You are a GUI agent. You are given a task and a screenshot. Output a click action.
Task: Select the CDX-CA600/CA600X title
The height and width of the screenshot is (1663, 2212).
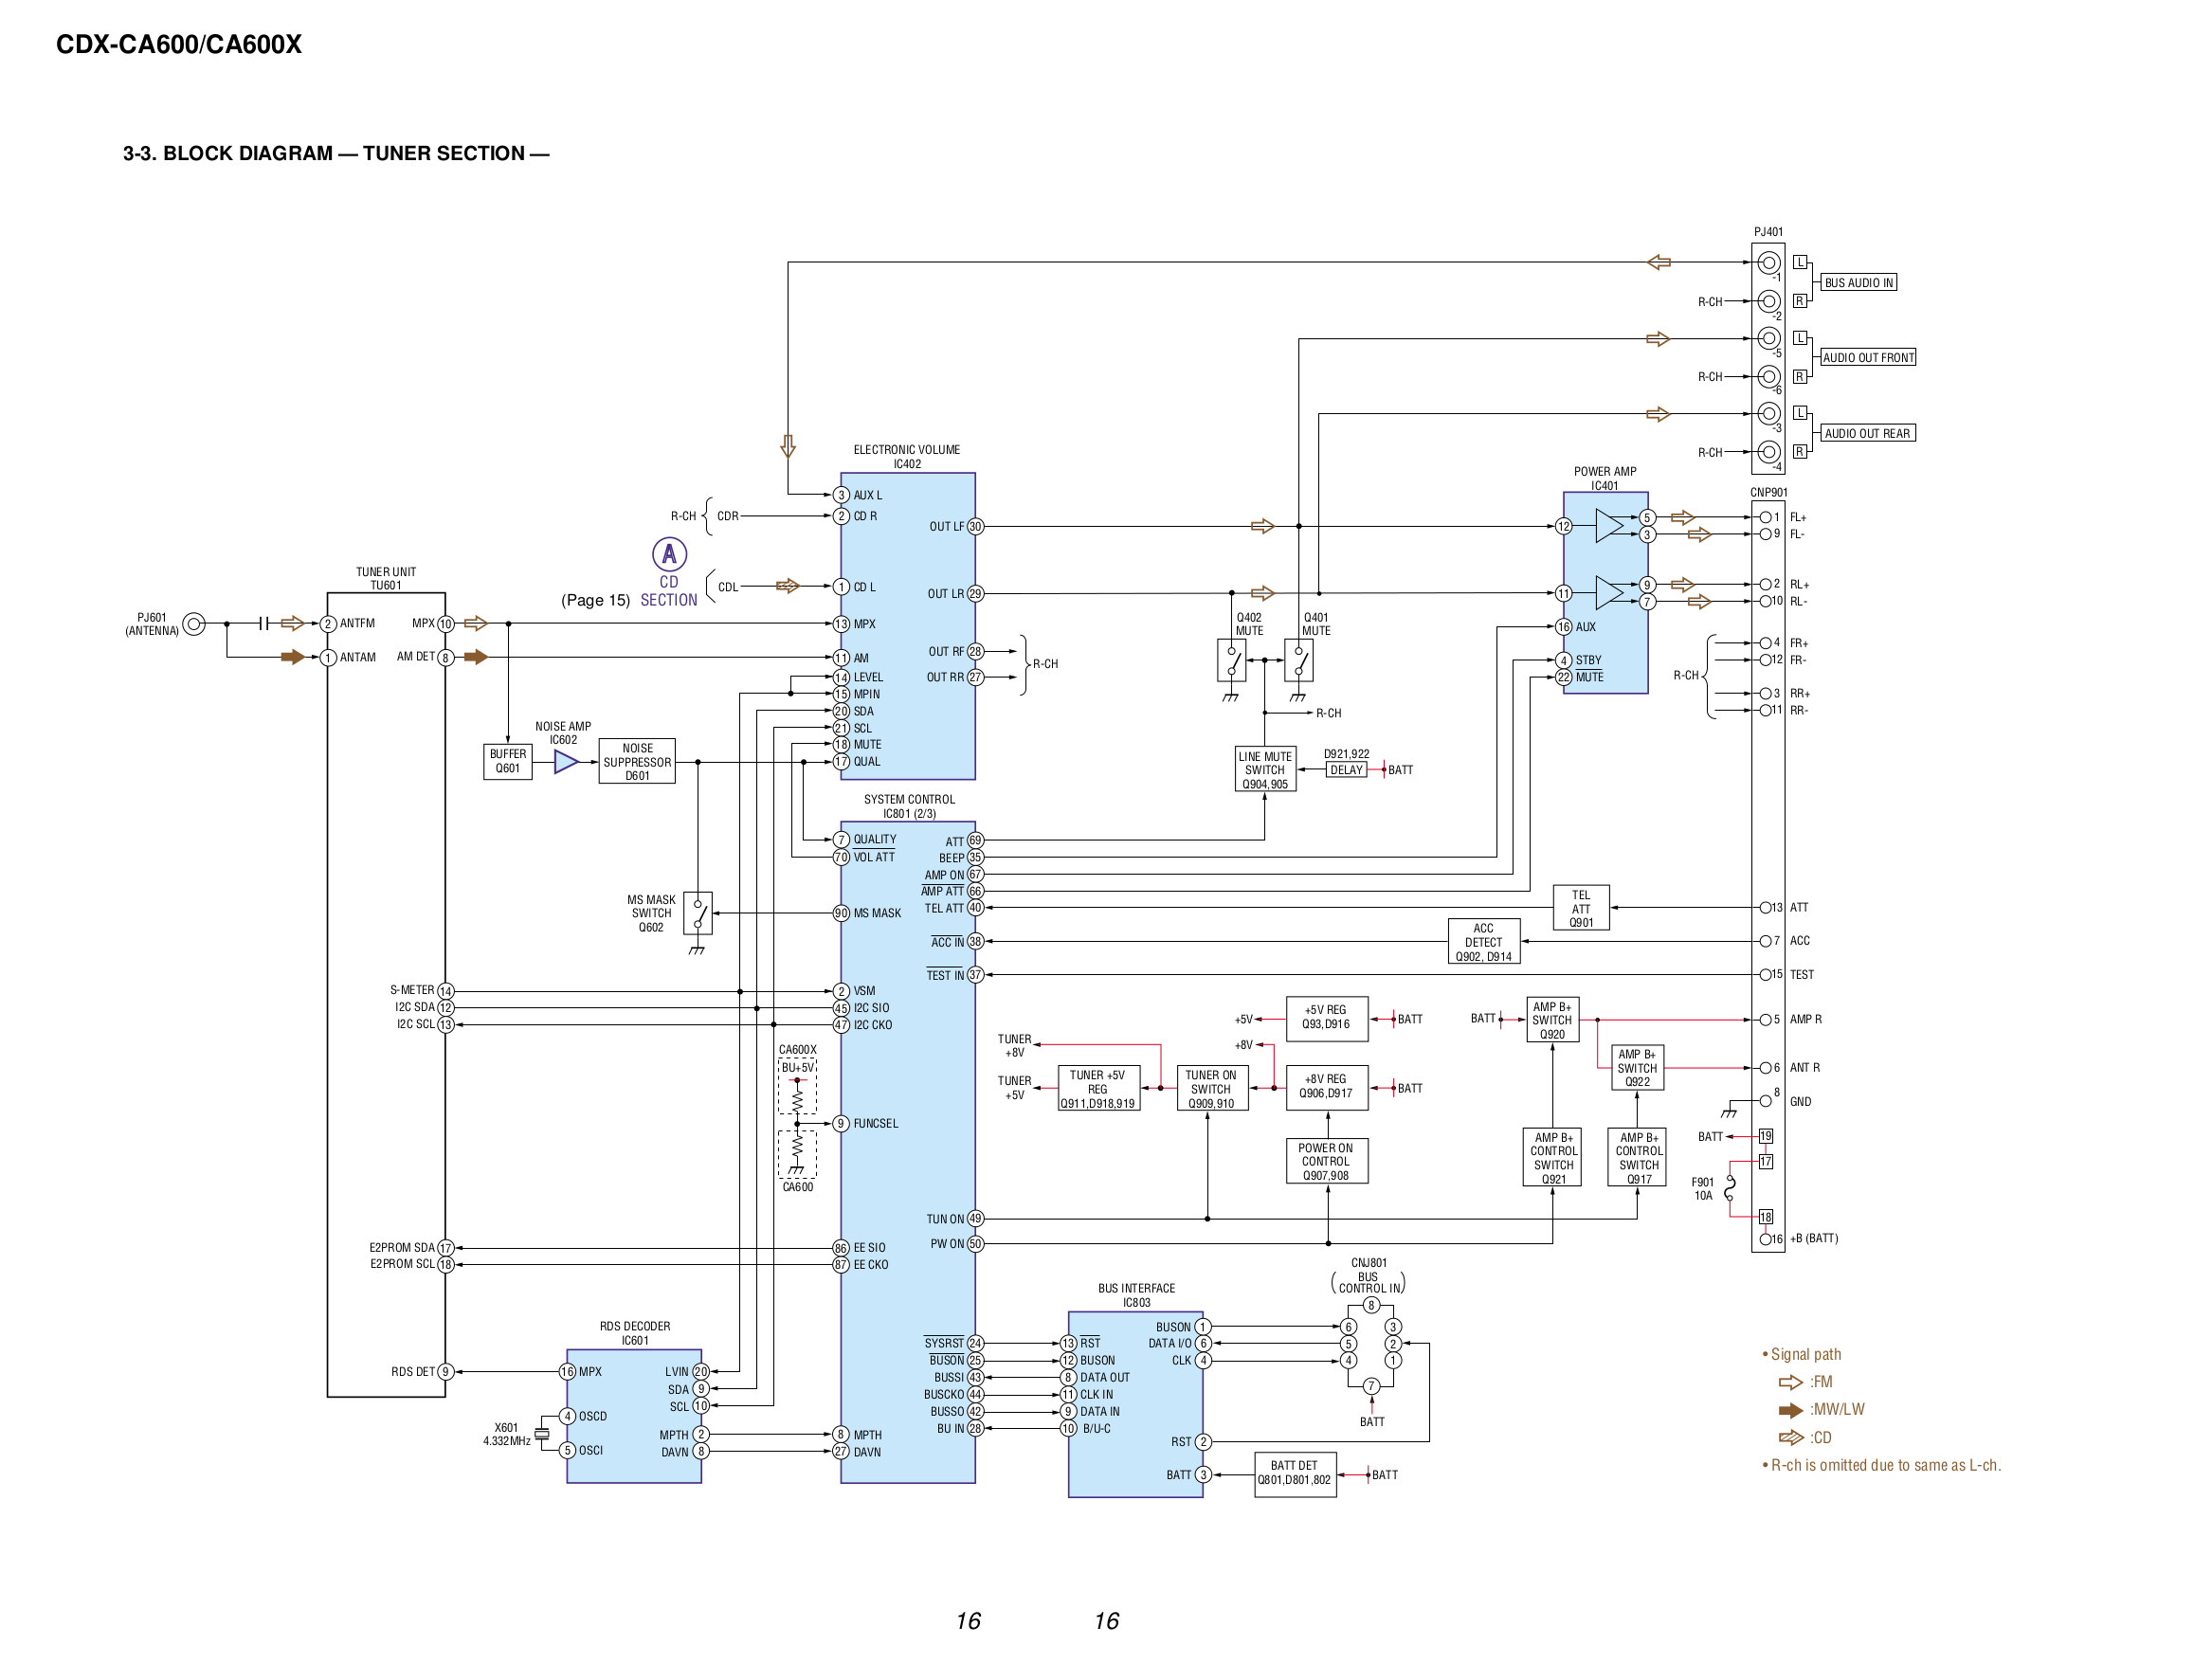coord(178,44)
